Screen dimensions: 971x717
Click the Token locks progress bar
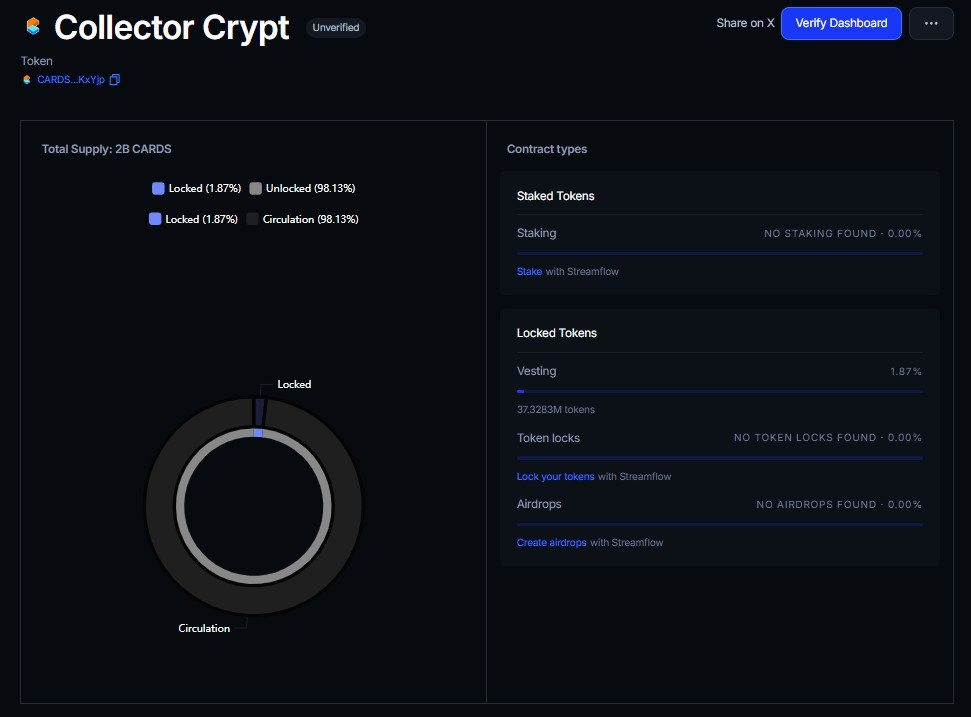click(x=720, y=458)
